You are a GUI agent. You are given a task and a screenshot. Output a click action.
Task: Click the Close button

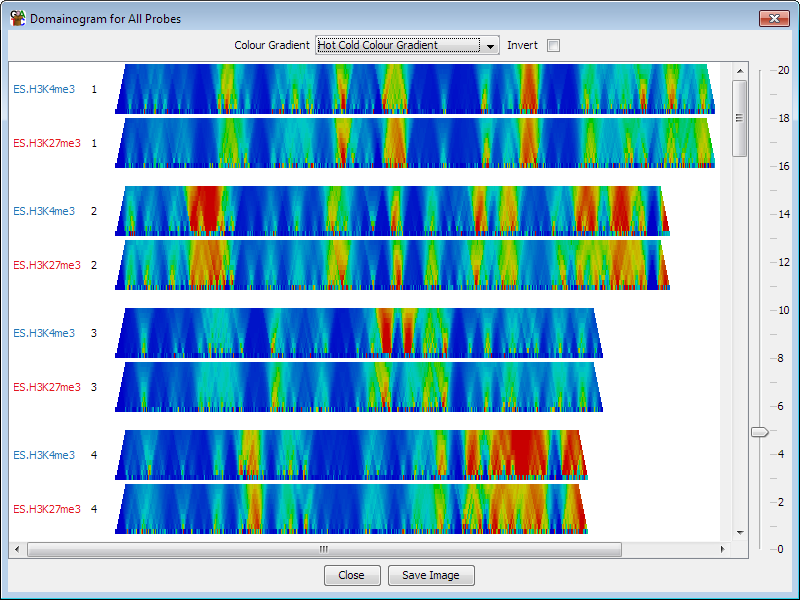click(x=352, y=575)
